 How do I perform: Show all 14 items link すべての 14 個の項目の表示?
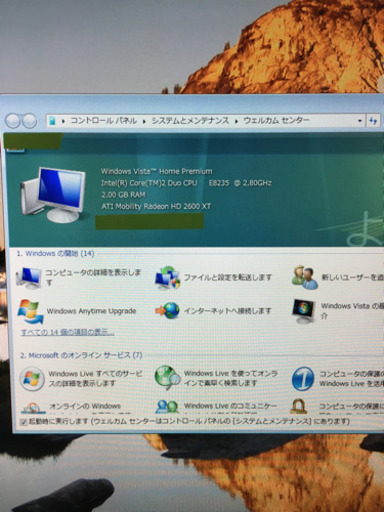point(68,332)
